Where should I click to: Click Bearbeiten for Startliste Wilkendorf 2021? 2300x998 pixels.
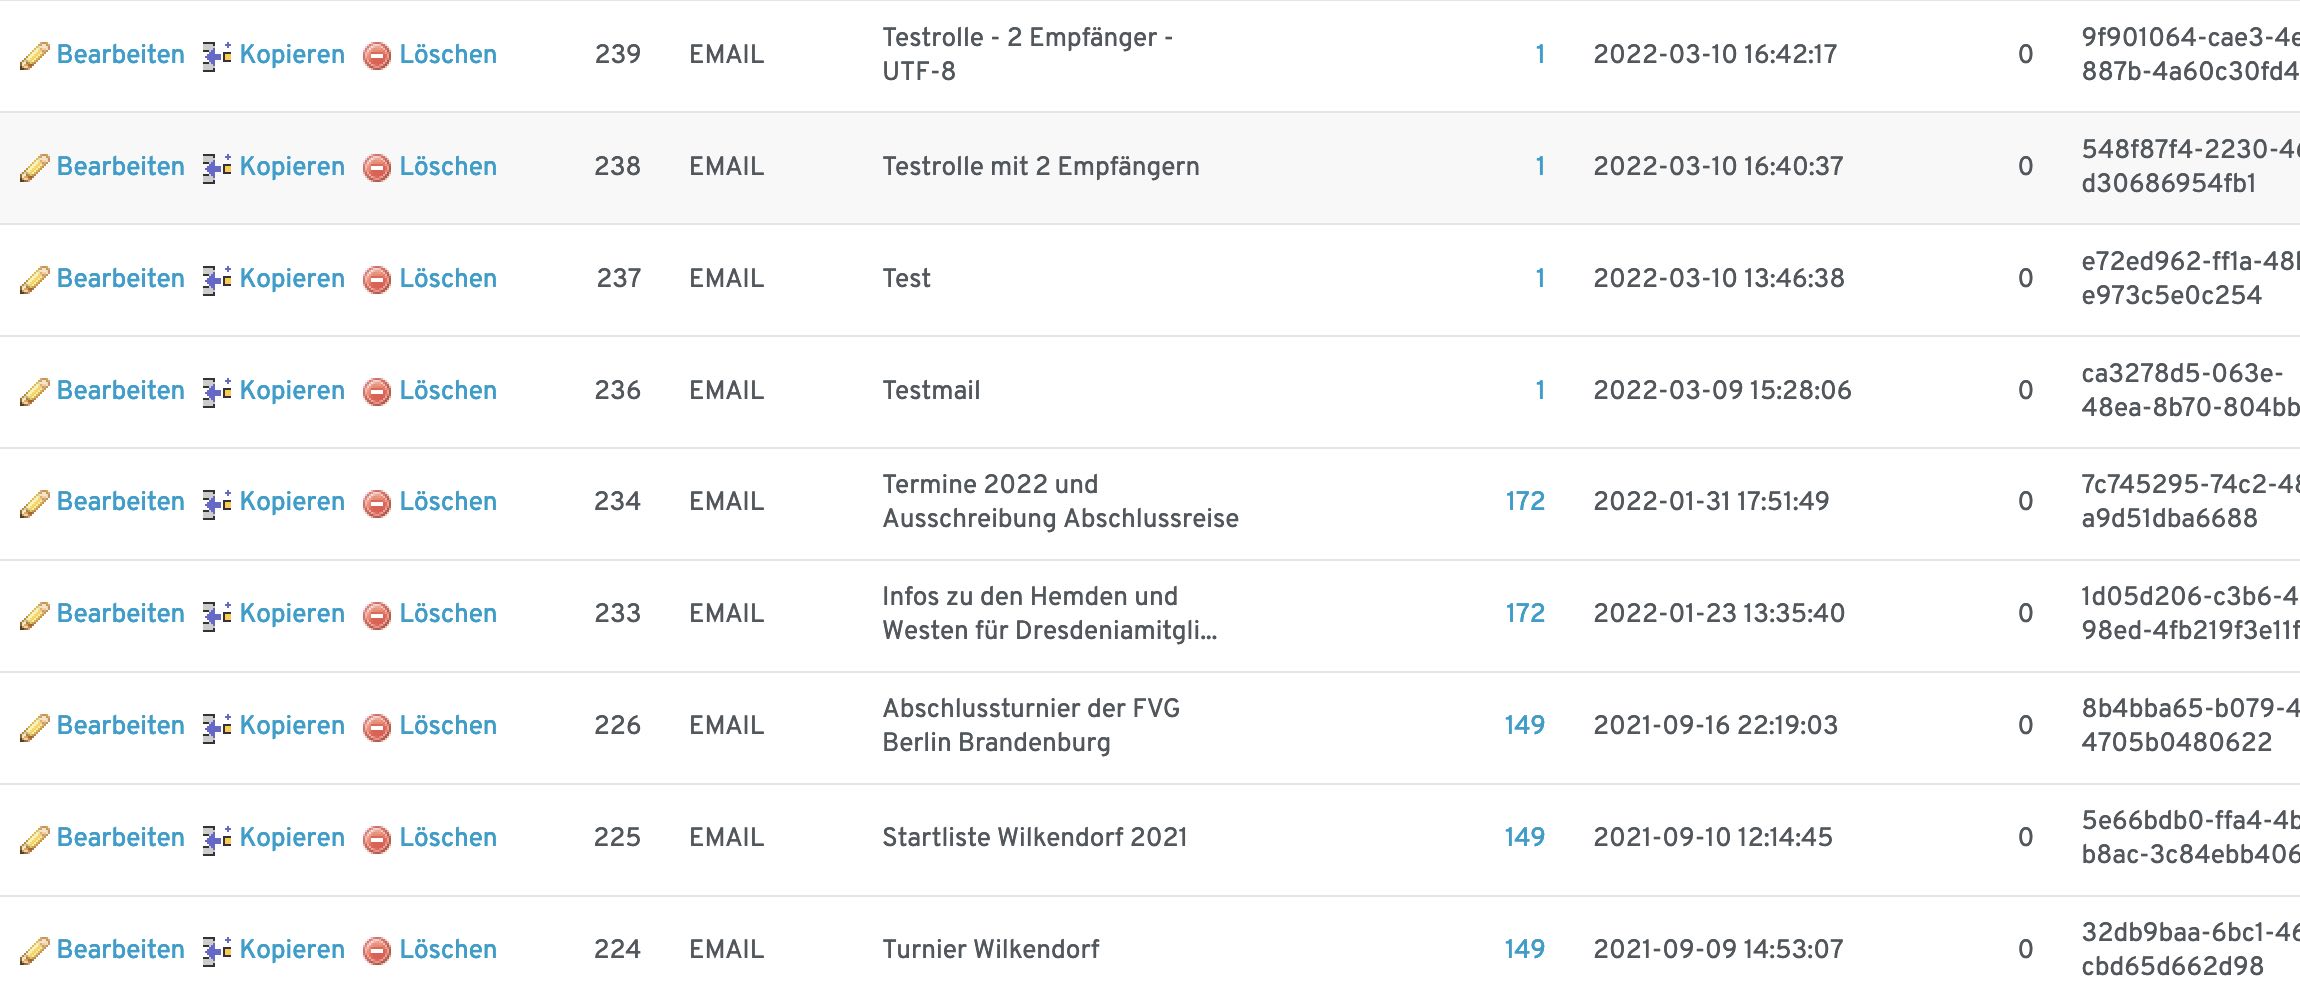tap(120, 837)
